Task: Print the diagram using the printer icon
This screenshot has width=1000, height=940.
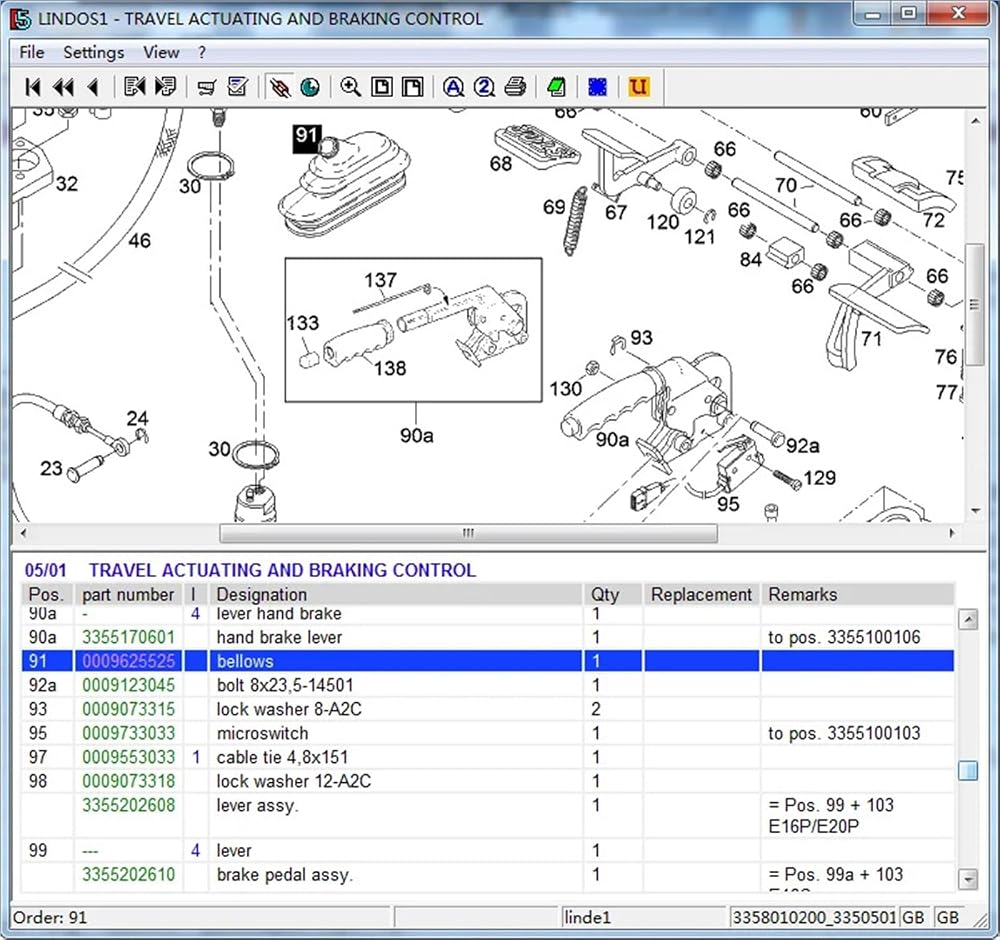Action: click(515, 87)
